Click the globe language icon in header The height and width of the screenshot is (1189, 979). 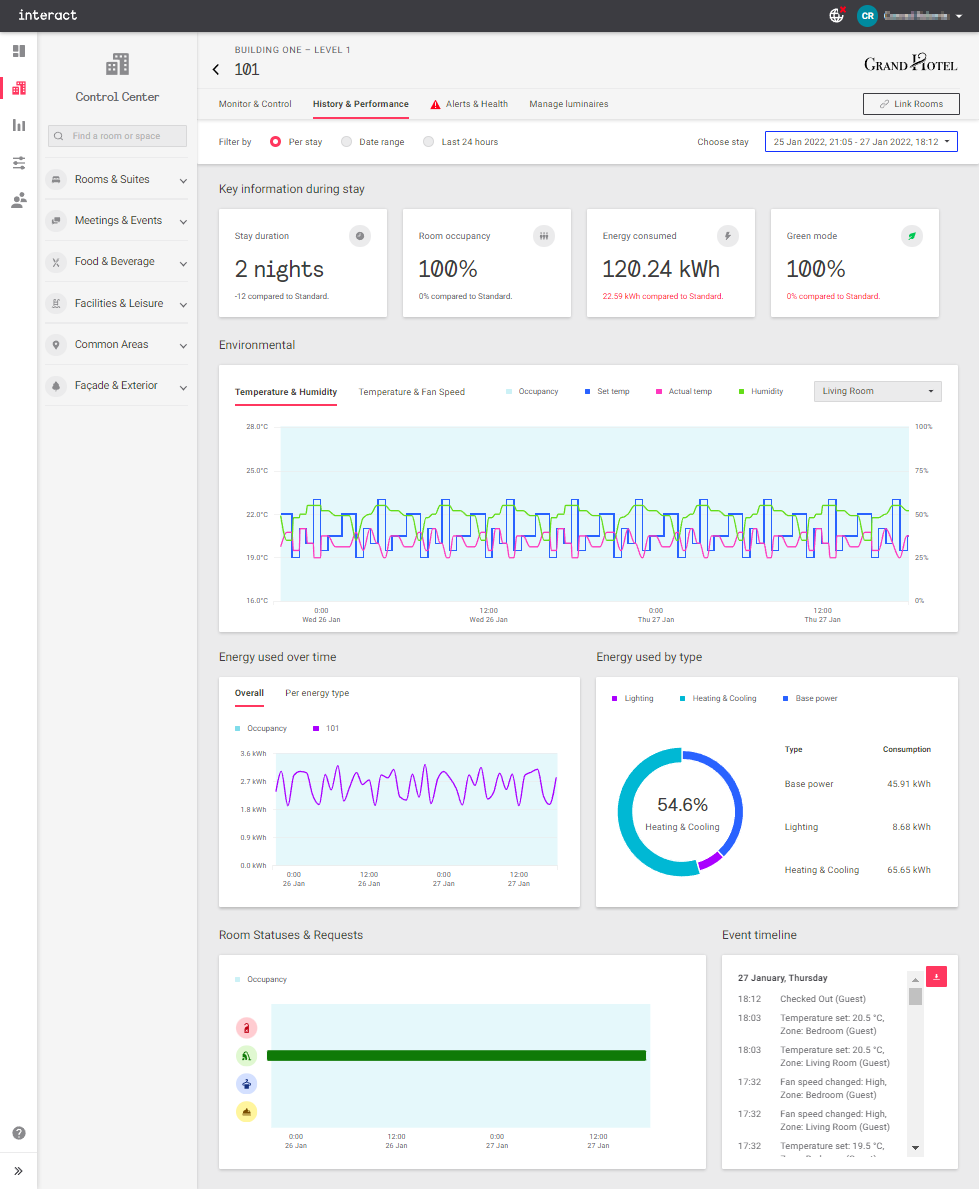pyautogui.click(x=837, y=15)
